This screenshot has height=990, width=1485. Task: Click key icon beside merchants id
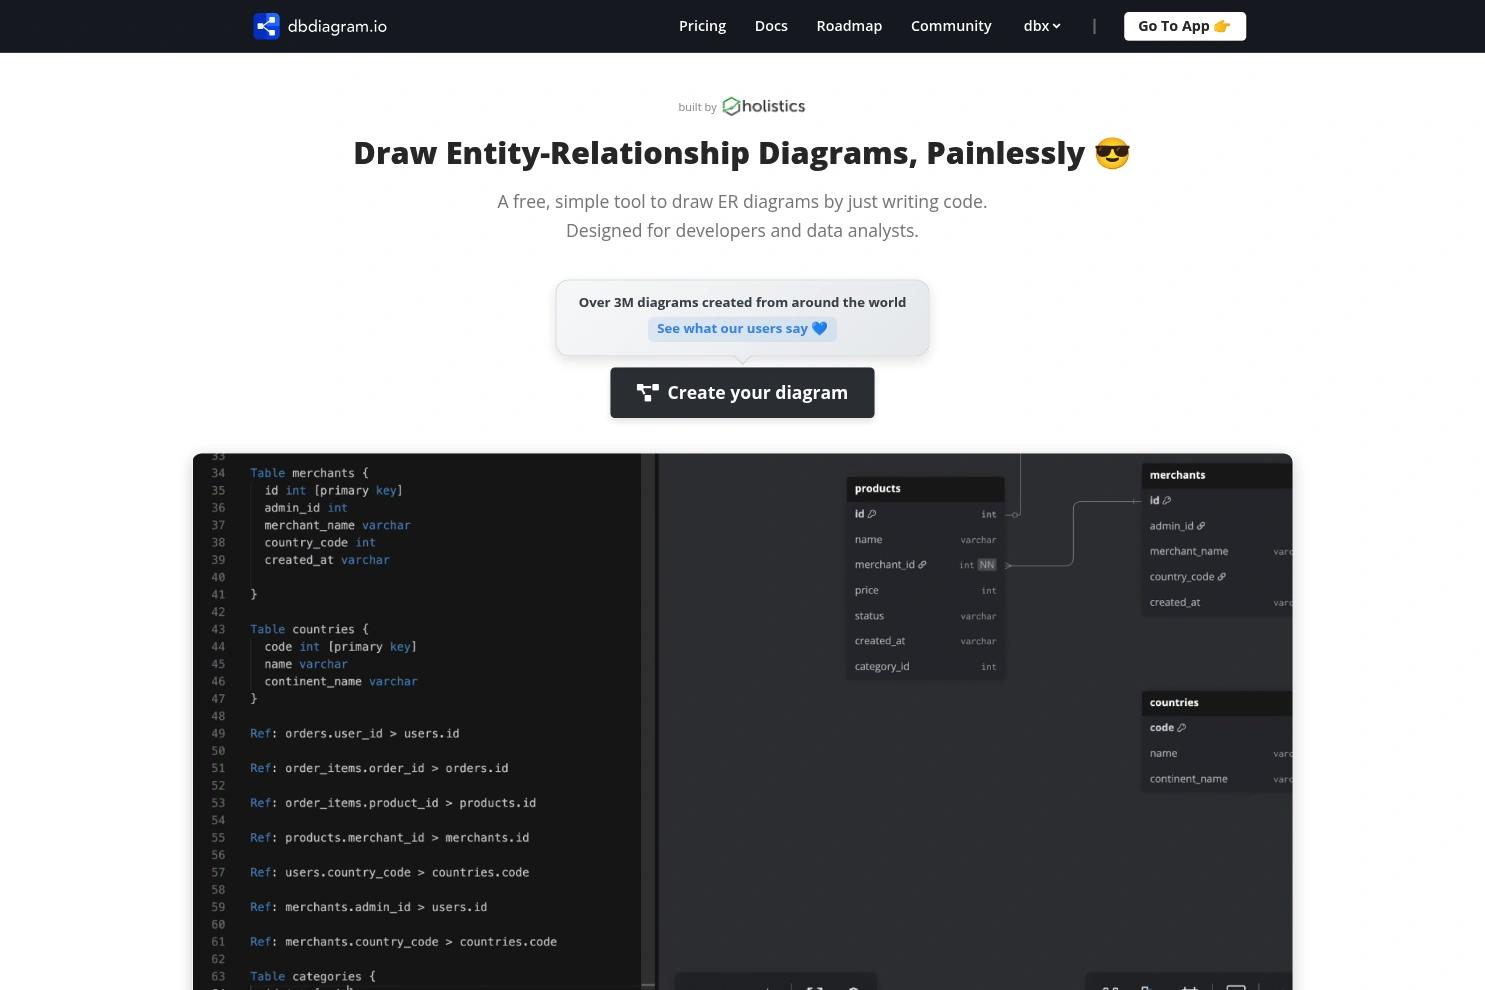pos(1167,500)
